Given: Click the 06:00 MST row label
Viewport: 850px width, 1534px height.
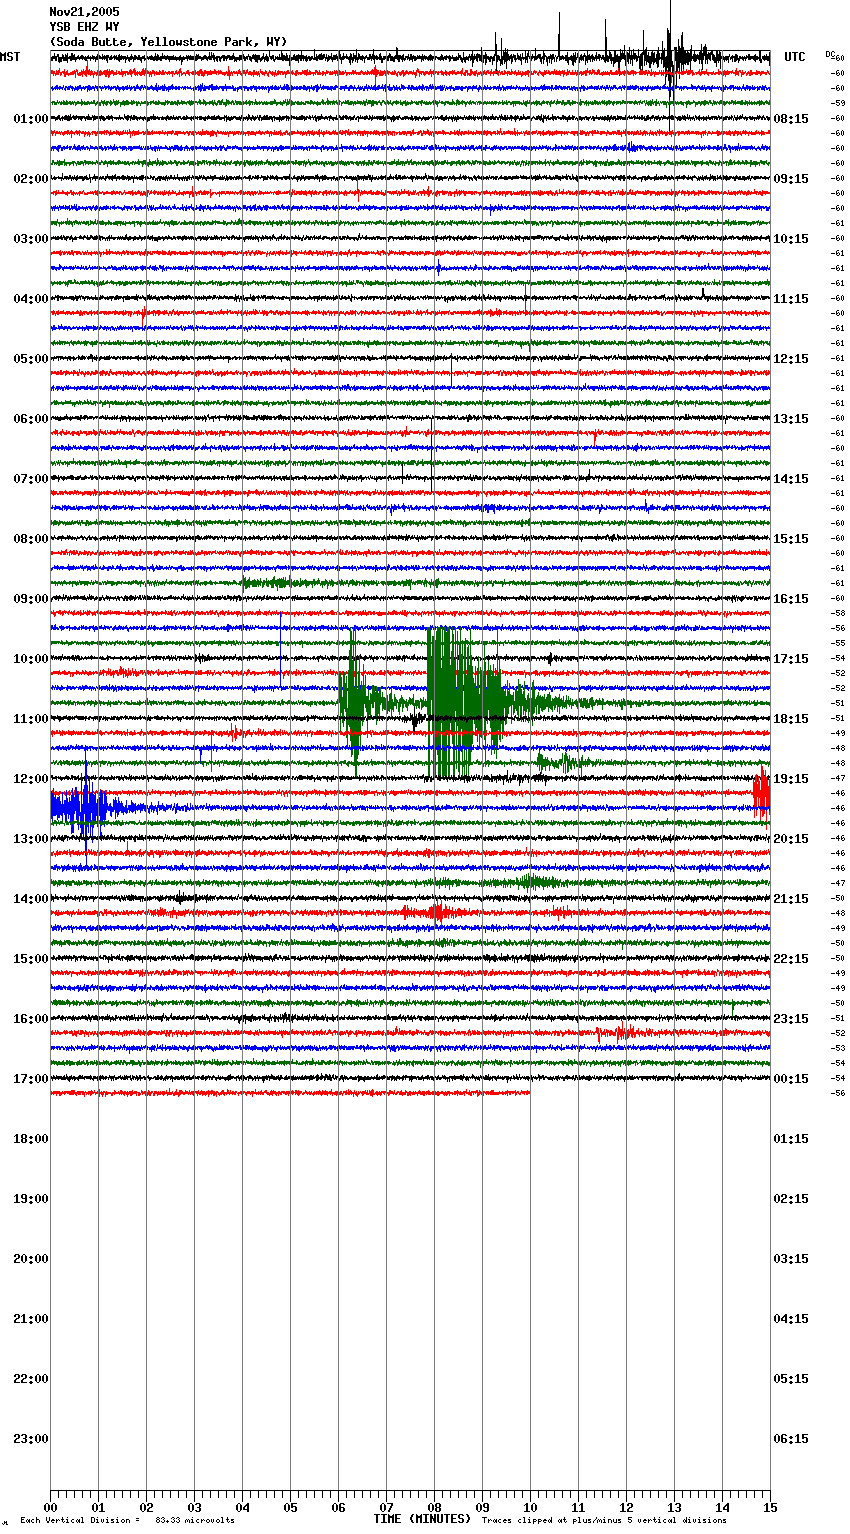Looking at the screenshot, I should pos(31,419).
